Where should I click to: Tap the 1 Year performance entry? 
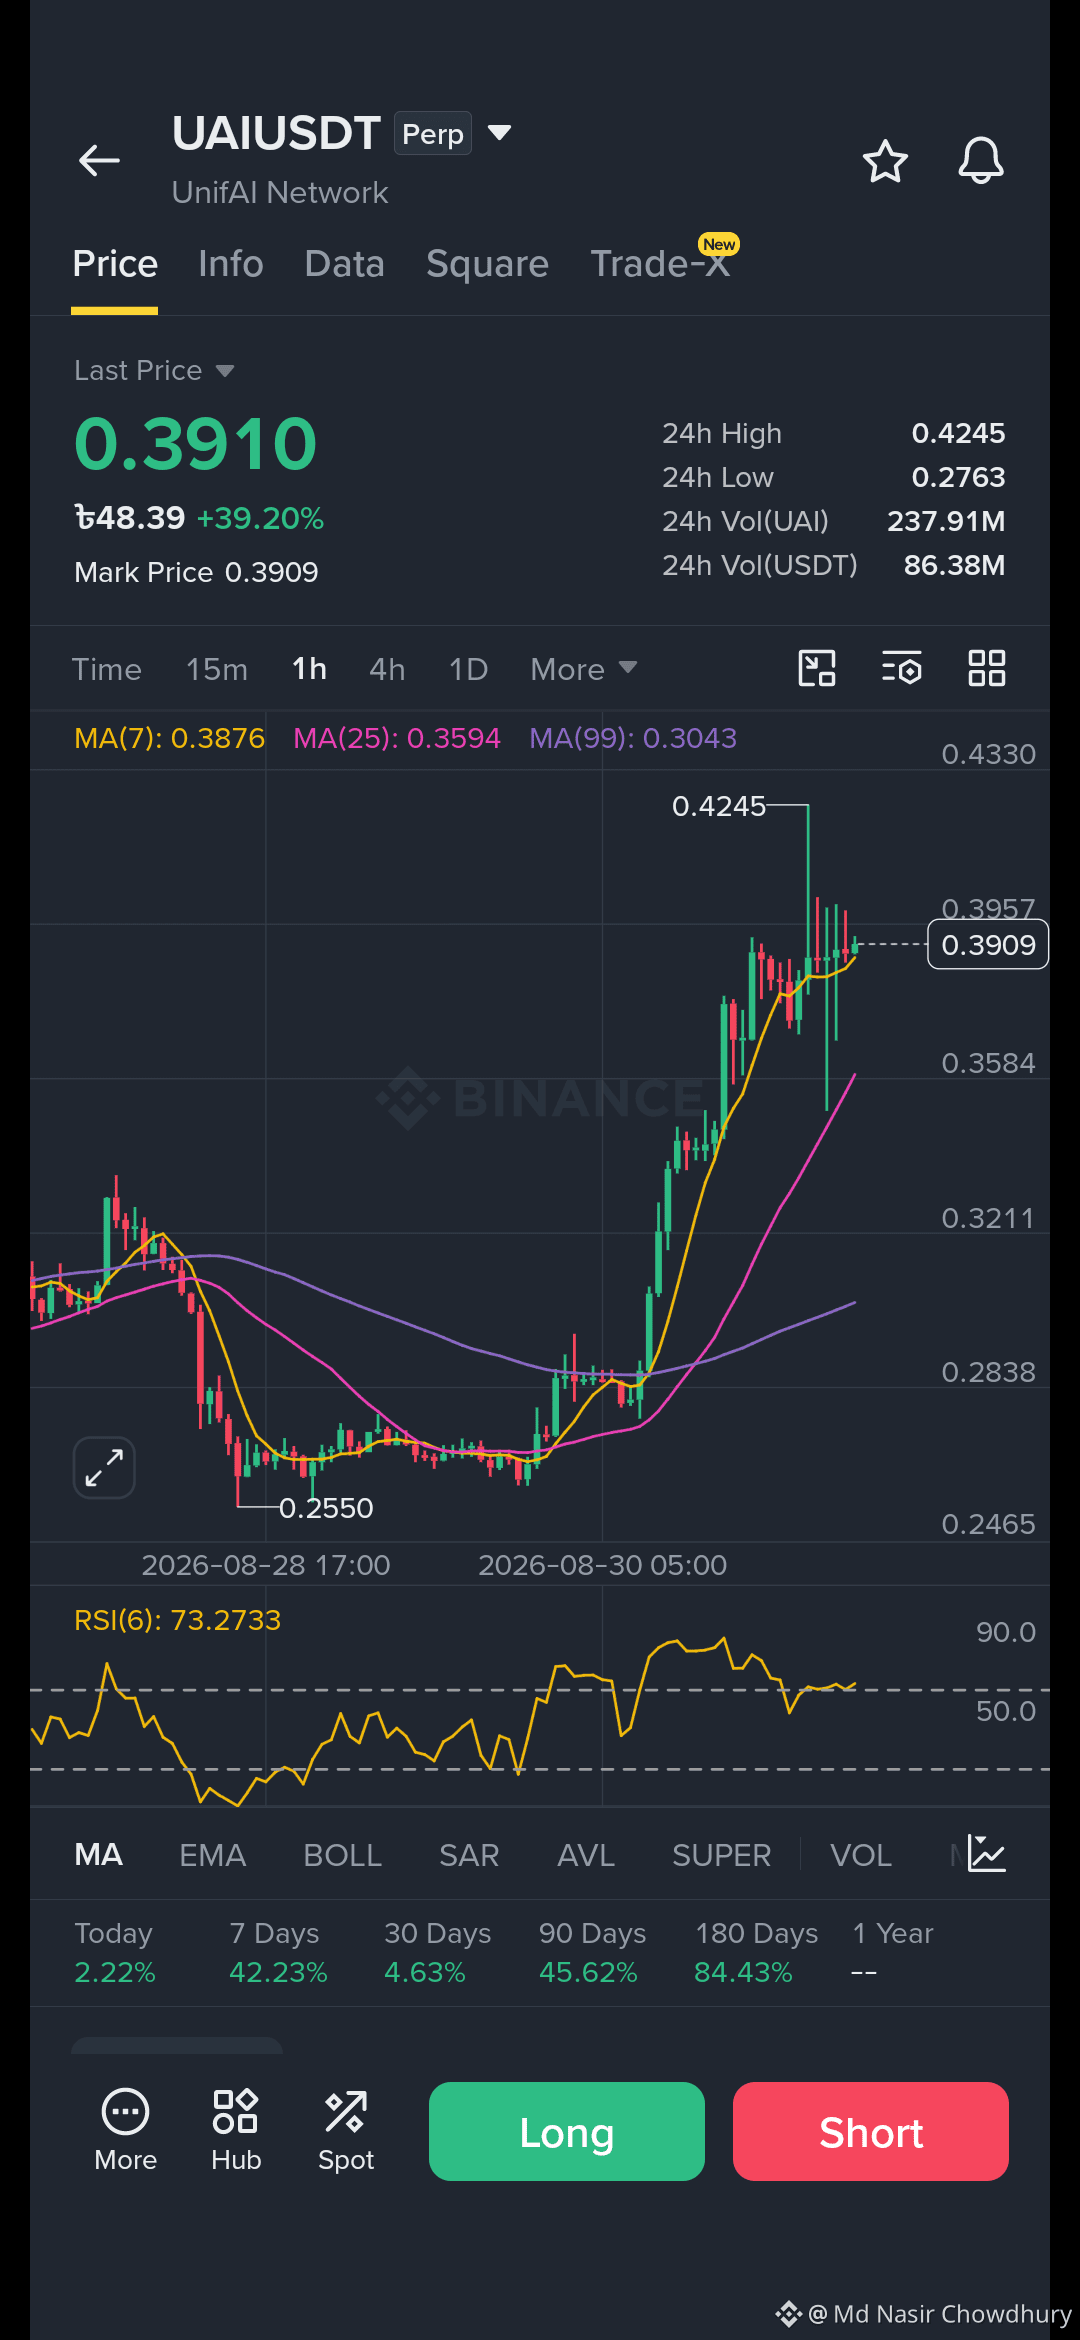[x=893, y=1952]
